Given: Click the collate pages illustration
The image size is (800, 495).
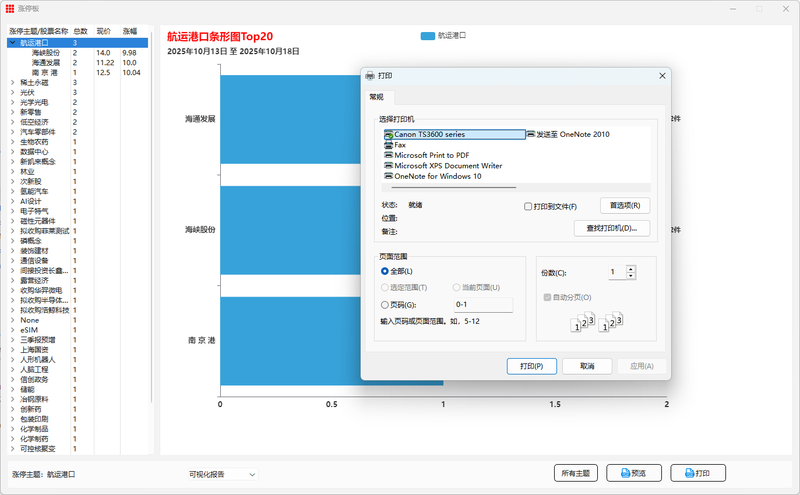Looking at the screenshot, I should click(x=596, y=322).
